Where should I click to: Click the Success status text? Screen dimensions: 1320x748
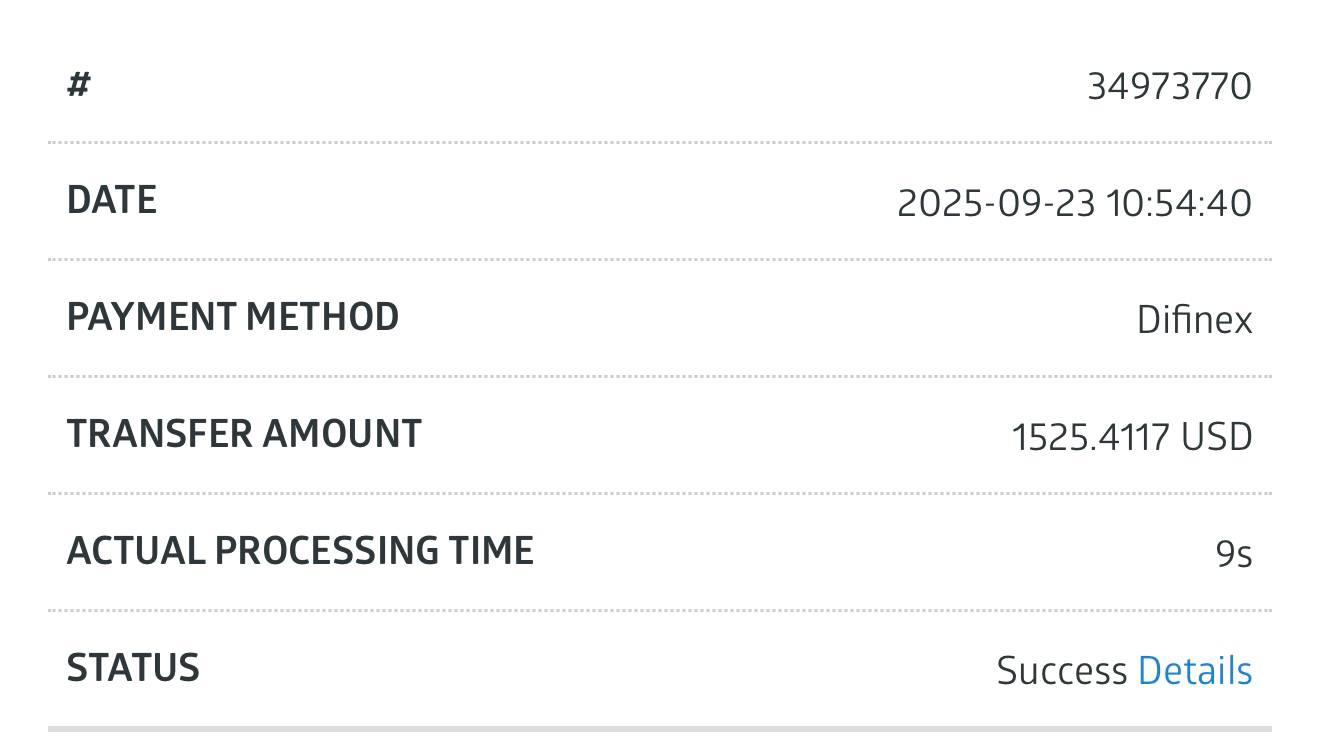tap(1061, 671)
